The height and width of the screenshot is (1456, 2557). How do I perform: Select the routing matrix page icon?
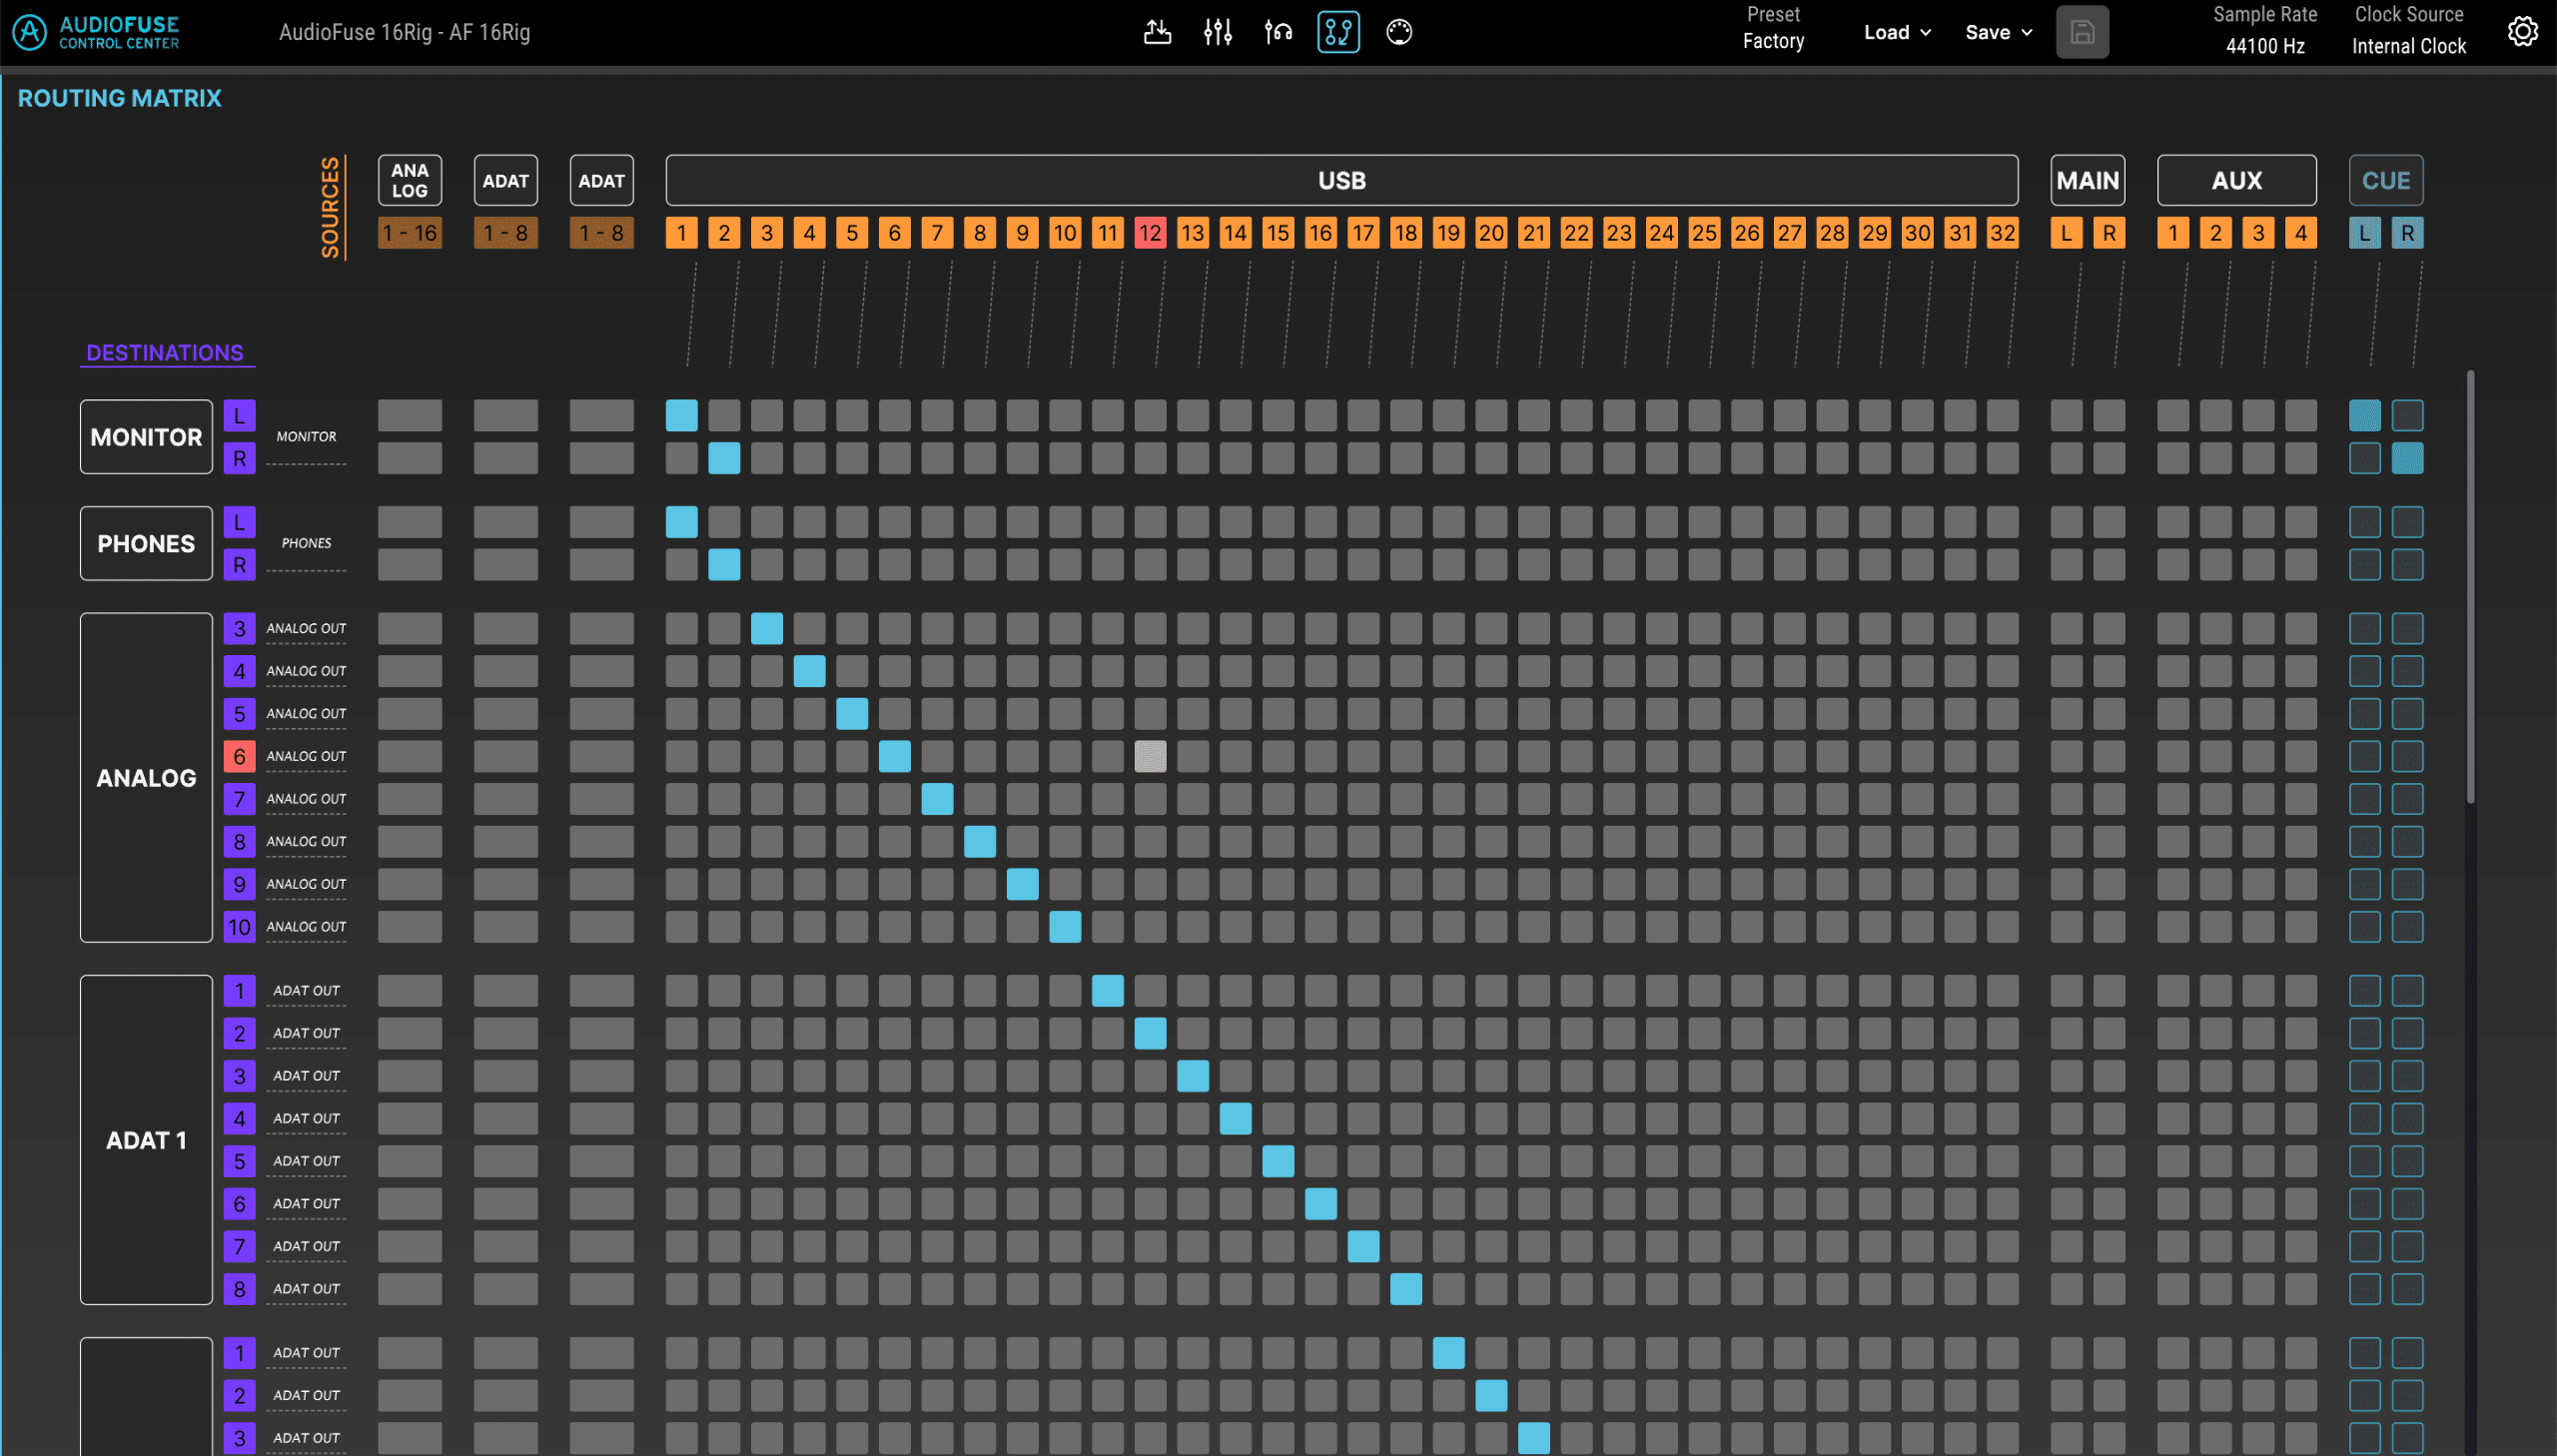pos(1338,32)
